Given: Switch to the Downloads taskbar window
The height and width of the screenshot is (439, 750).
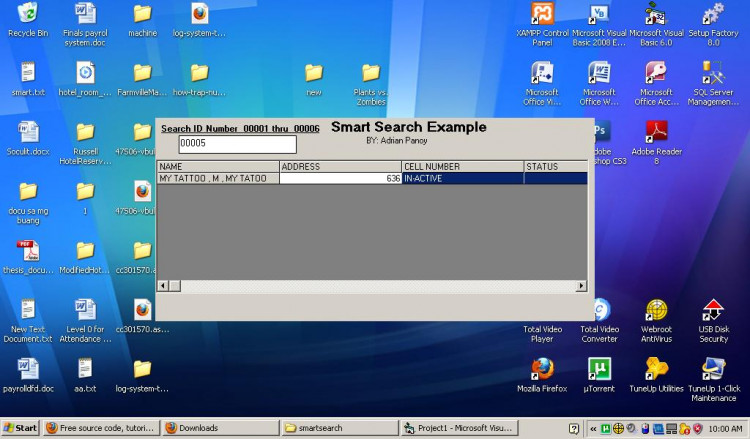Looking at the screenshot, I should (x=219, y=428).
